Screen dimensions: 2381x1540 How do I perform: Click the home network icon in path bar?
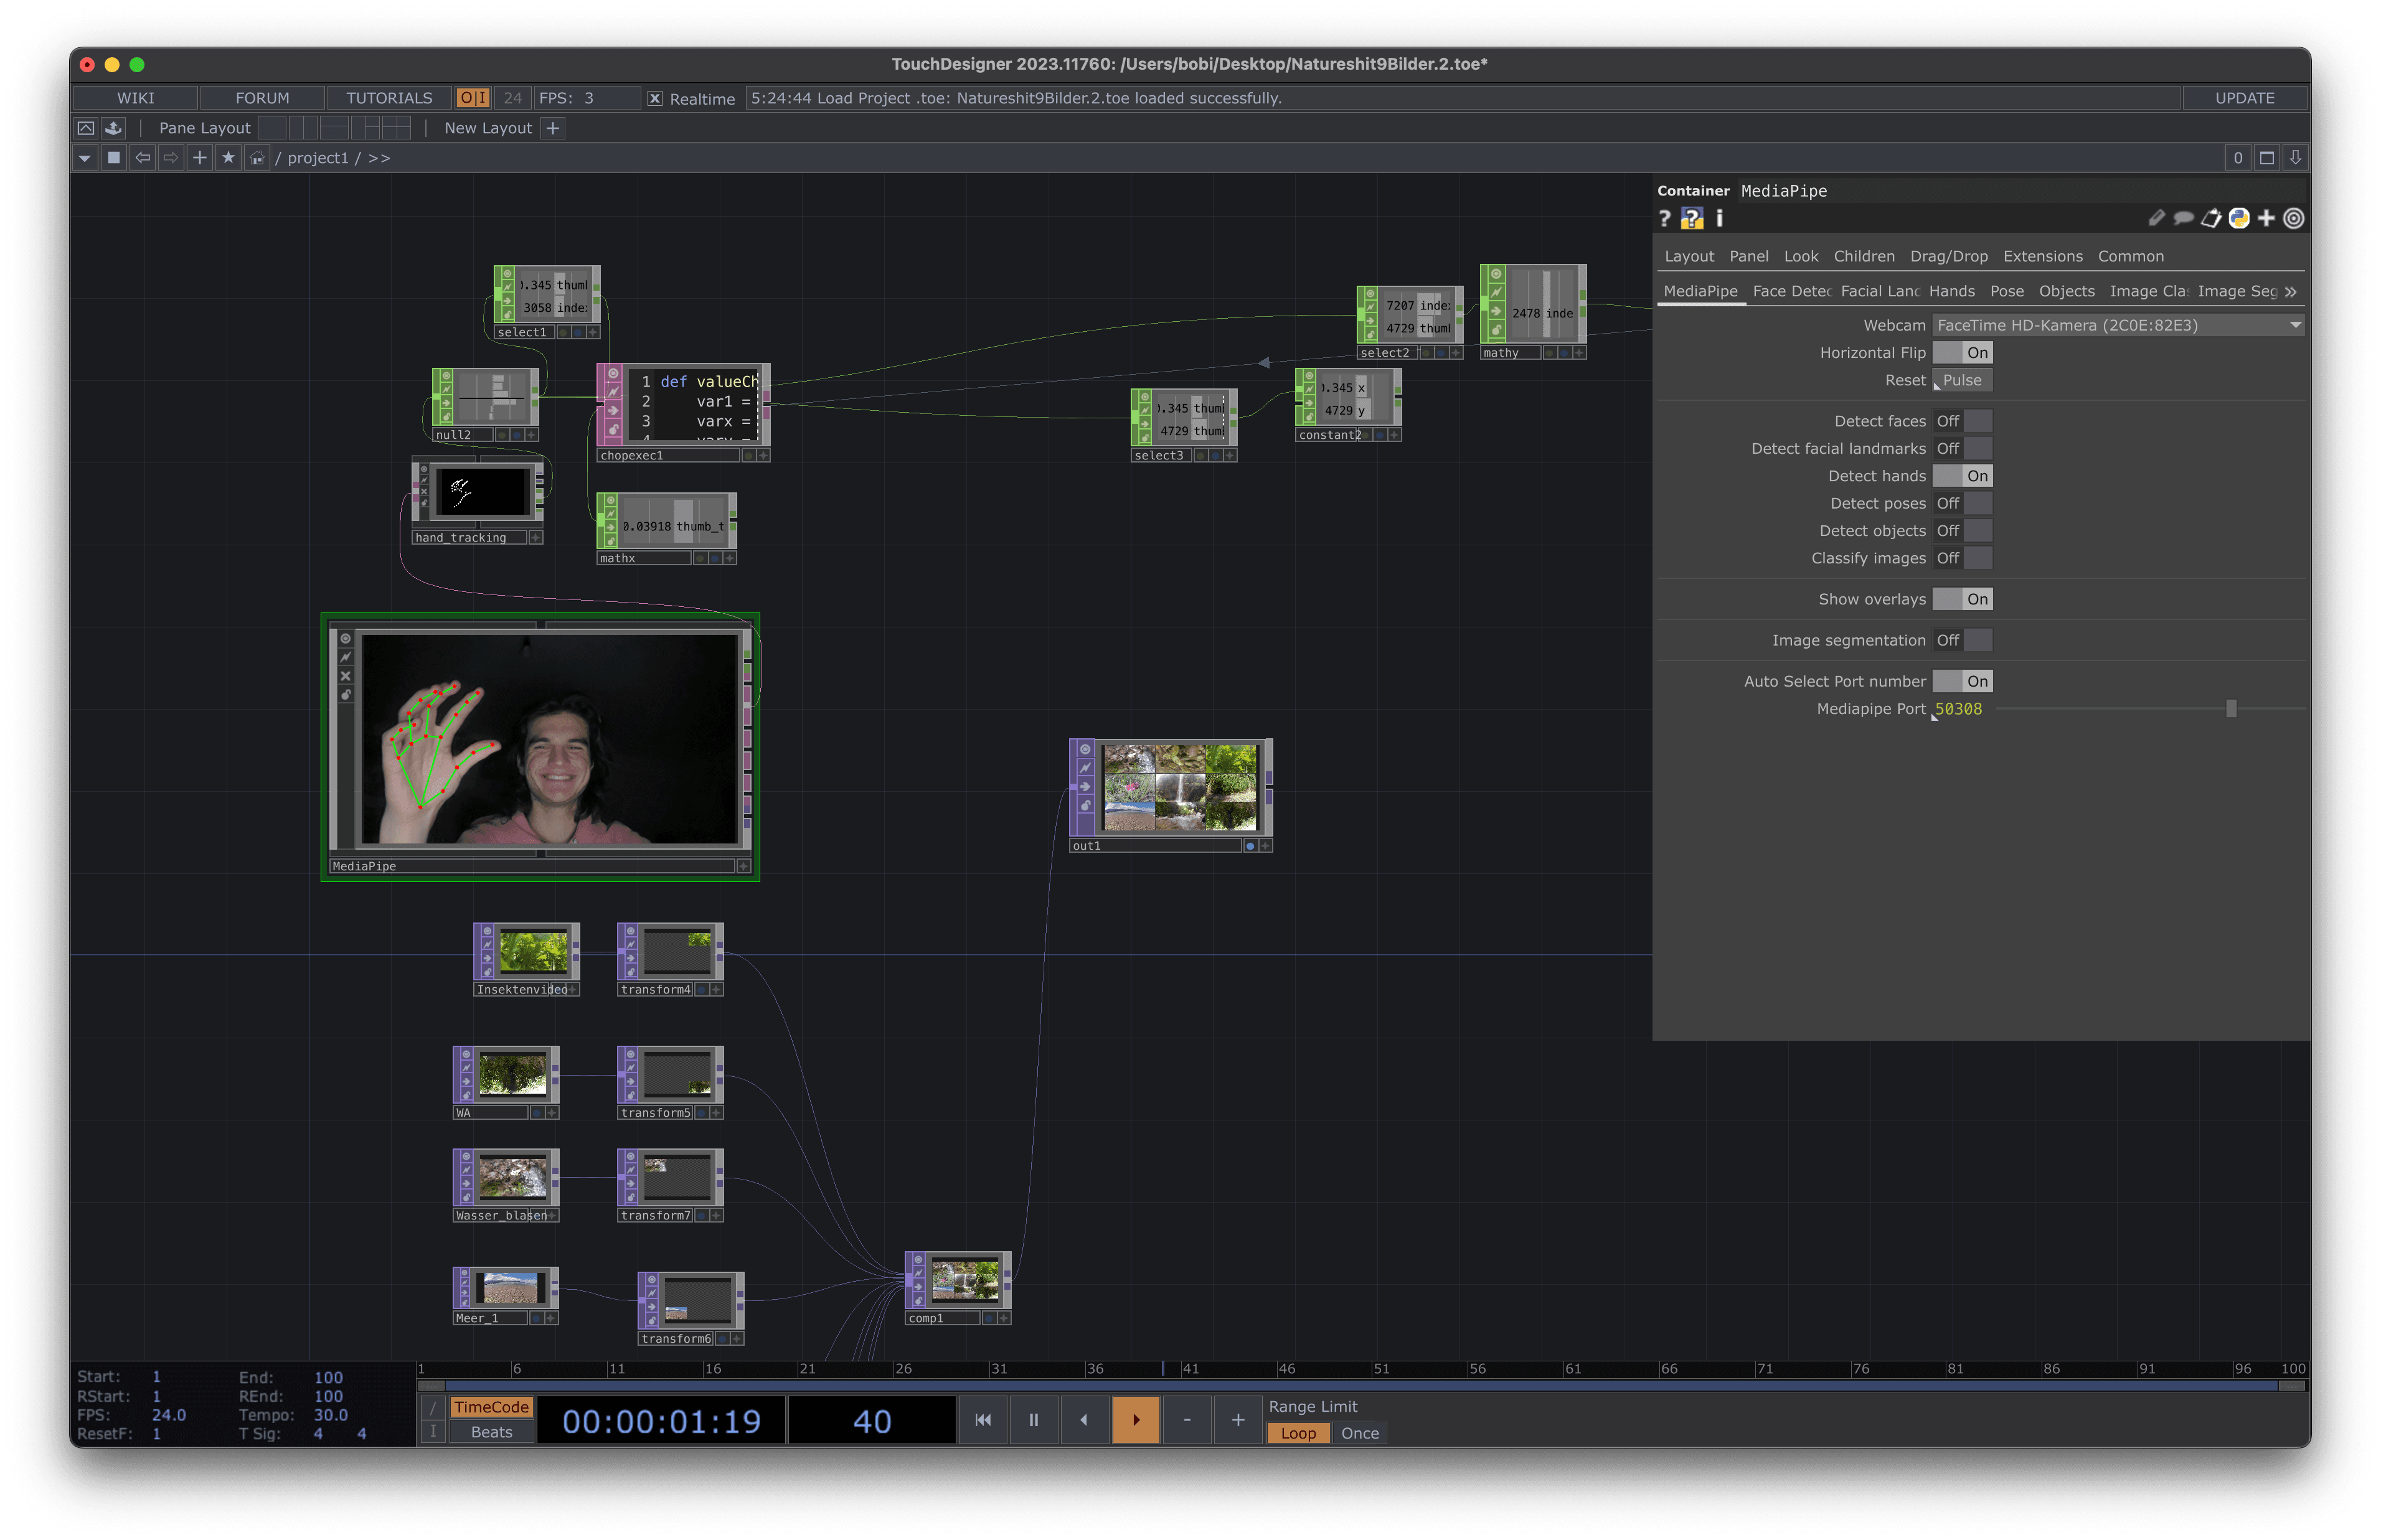pyautogui.click(x=257, y=158)
